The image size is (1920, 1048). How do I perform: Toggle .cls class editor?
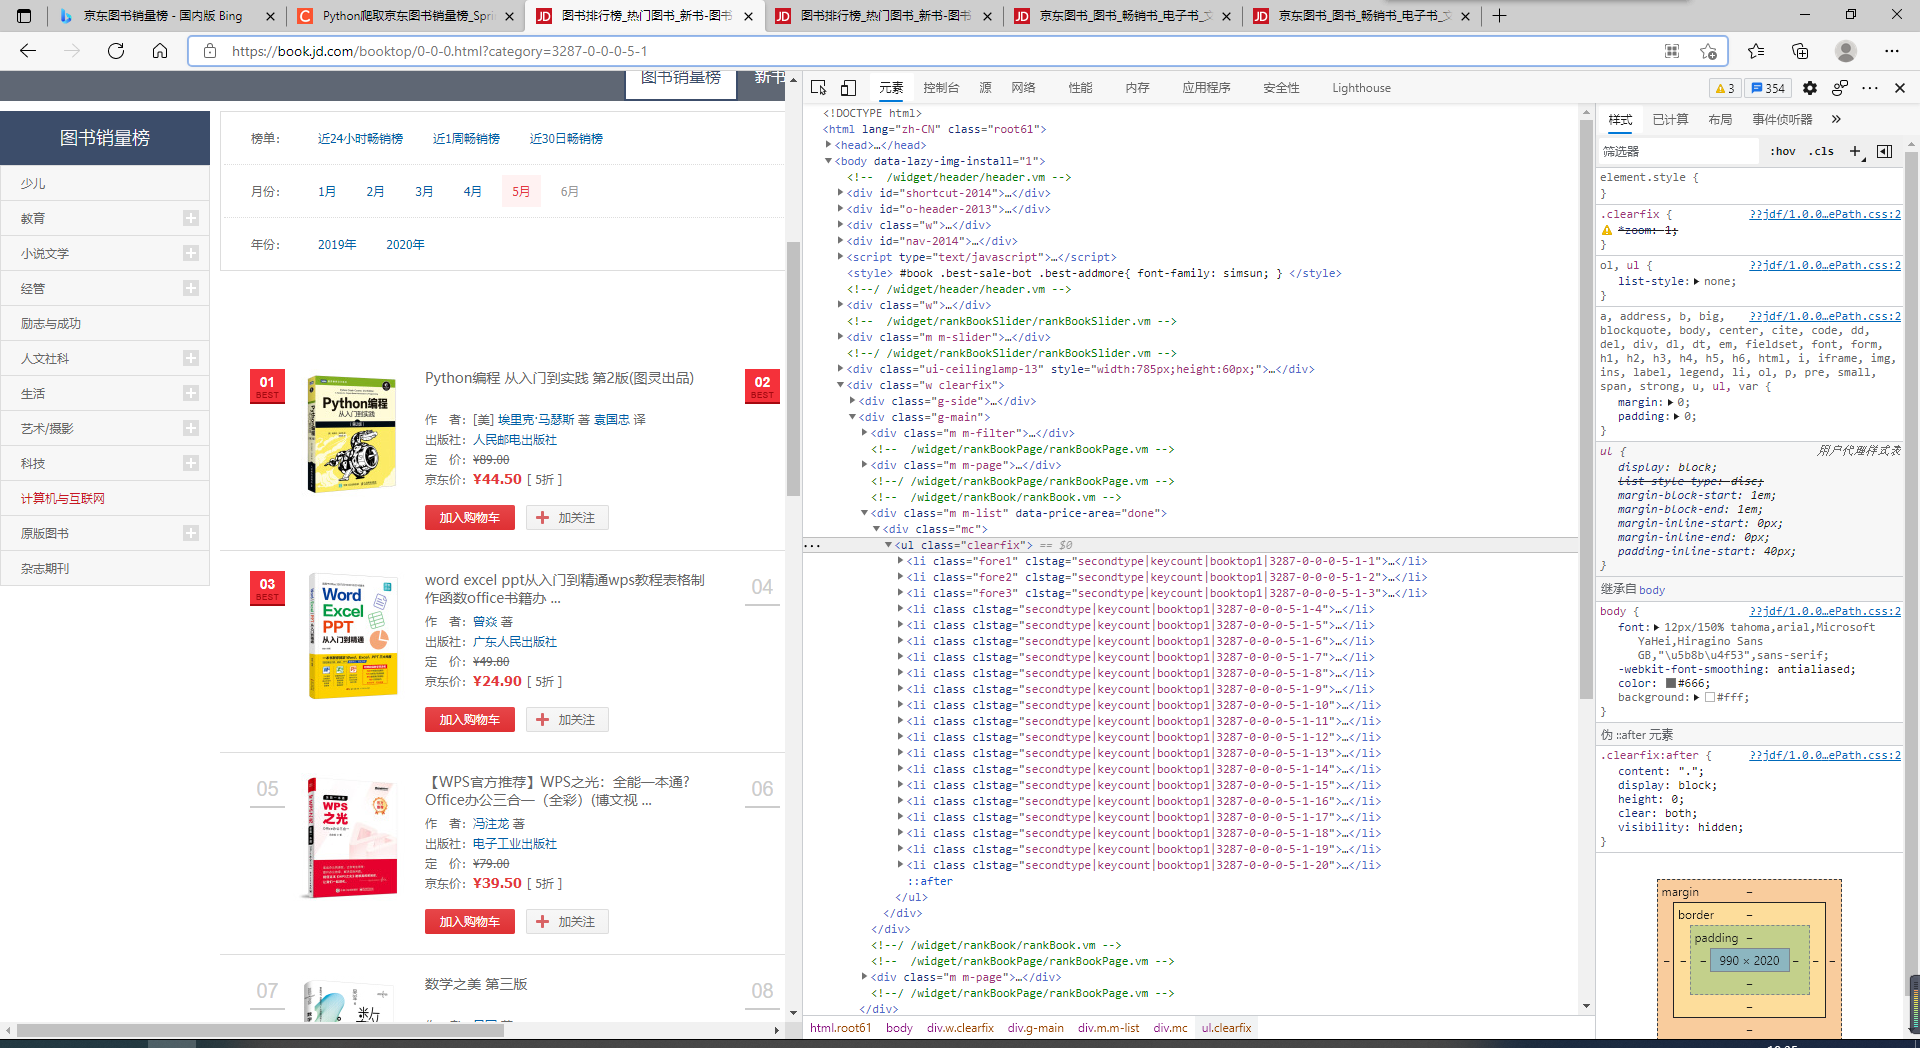1822,151
